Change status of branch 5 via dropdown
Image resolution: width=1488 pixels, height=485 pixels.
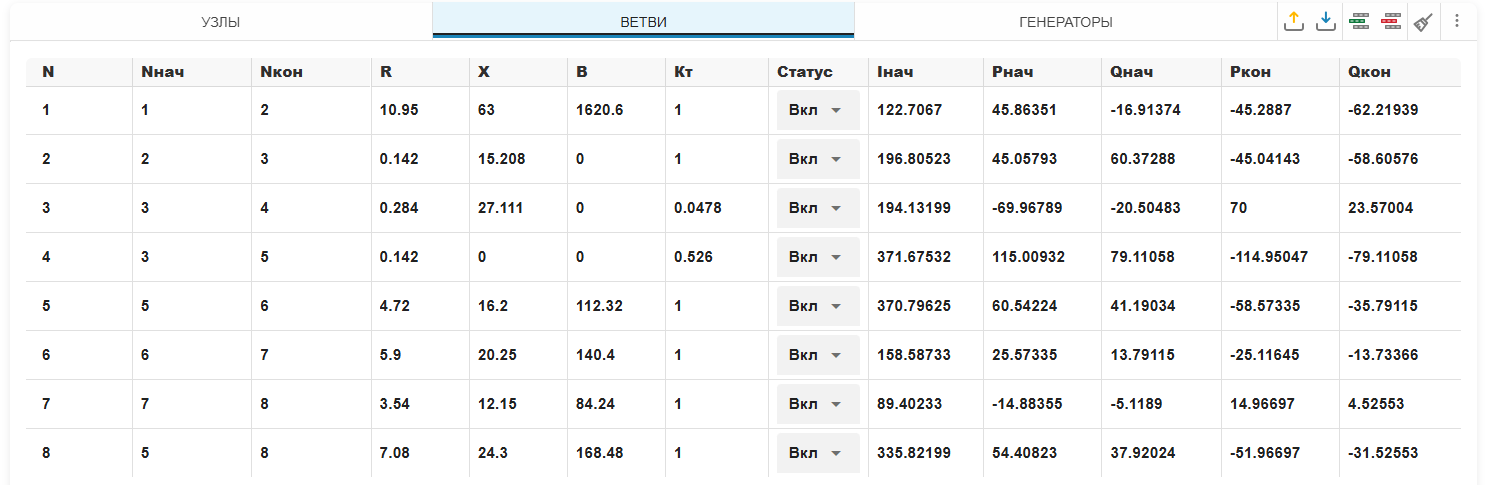818,306
